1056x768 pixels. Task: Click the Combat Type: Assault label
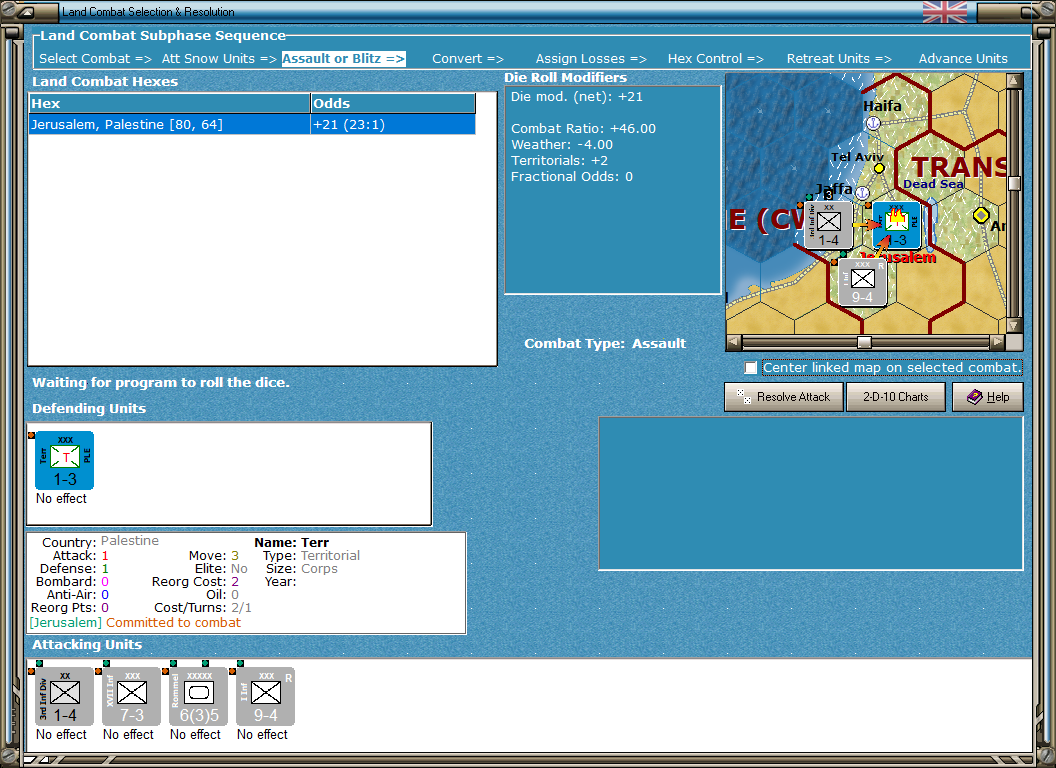605,343
